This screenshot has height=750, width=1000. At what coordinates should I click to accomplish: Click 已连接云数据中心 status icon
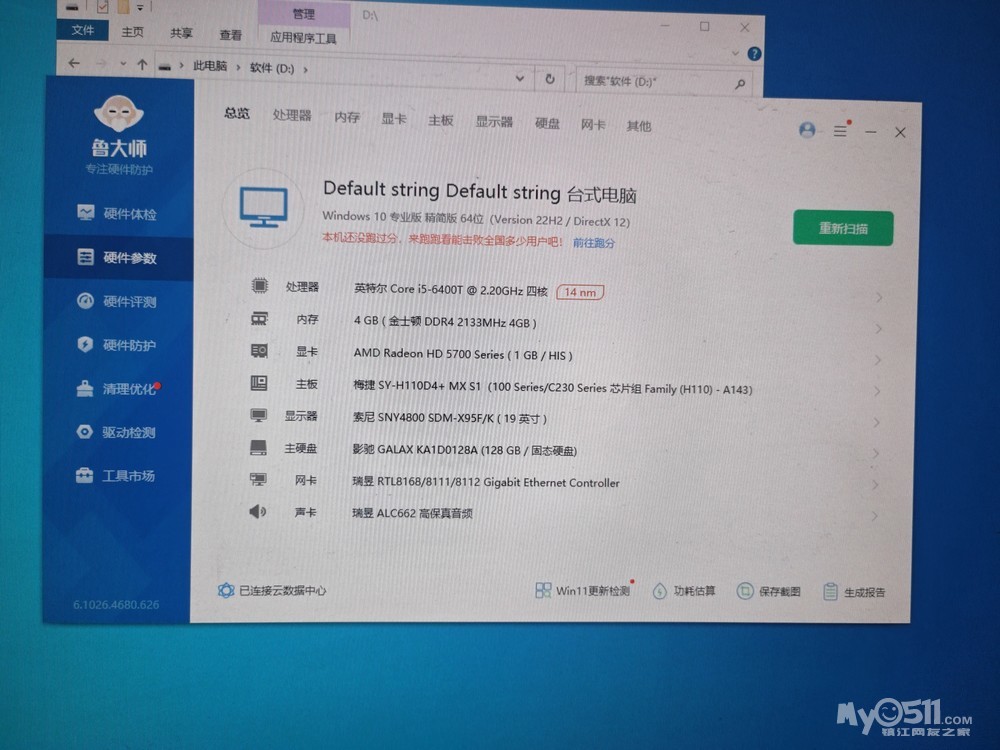coord(226,590)
